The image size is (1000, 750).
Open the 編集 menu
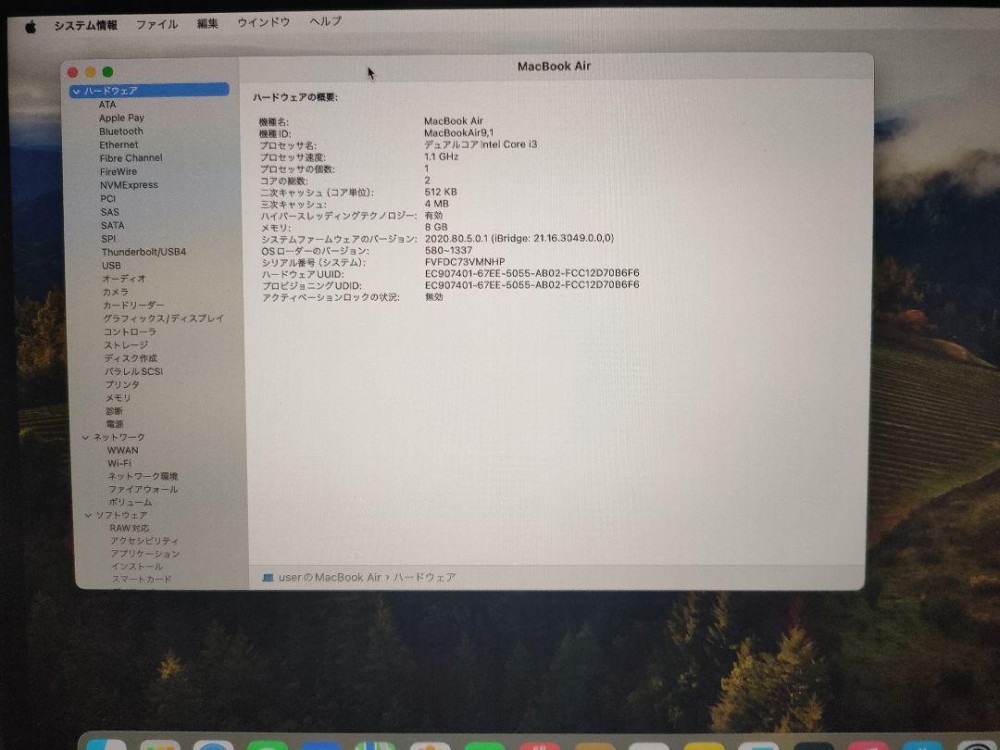point(207,24)
